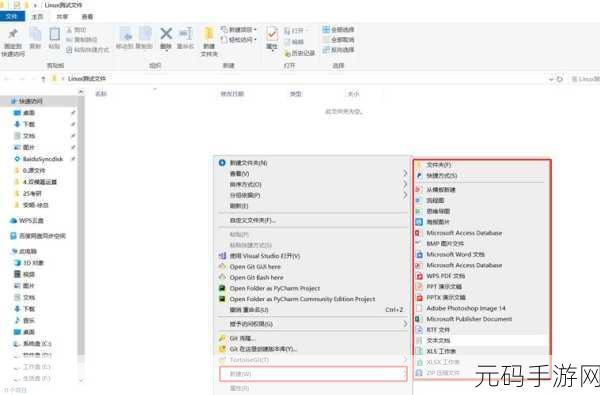Choose XLS worksheet in New submenu
This screenshot has height=395, width=600.
pyautogui.click(x=441, y=351)
